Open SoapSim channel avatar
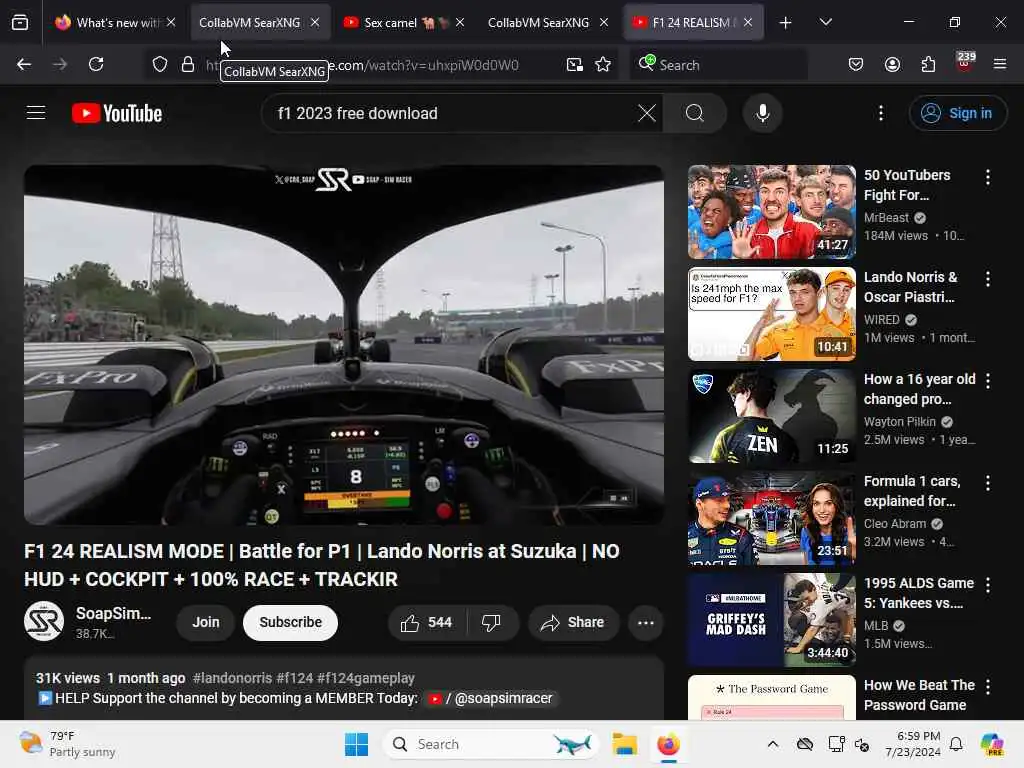The height and width of the screenshot is (768, 1024). (x=44, y=621)
